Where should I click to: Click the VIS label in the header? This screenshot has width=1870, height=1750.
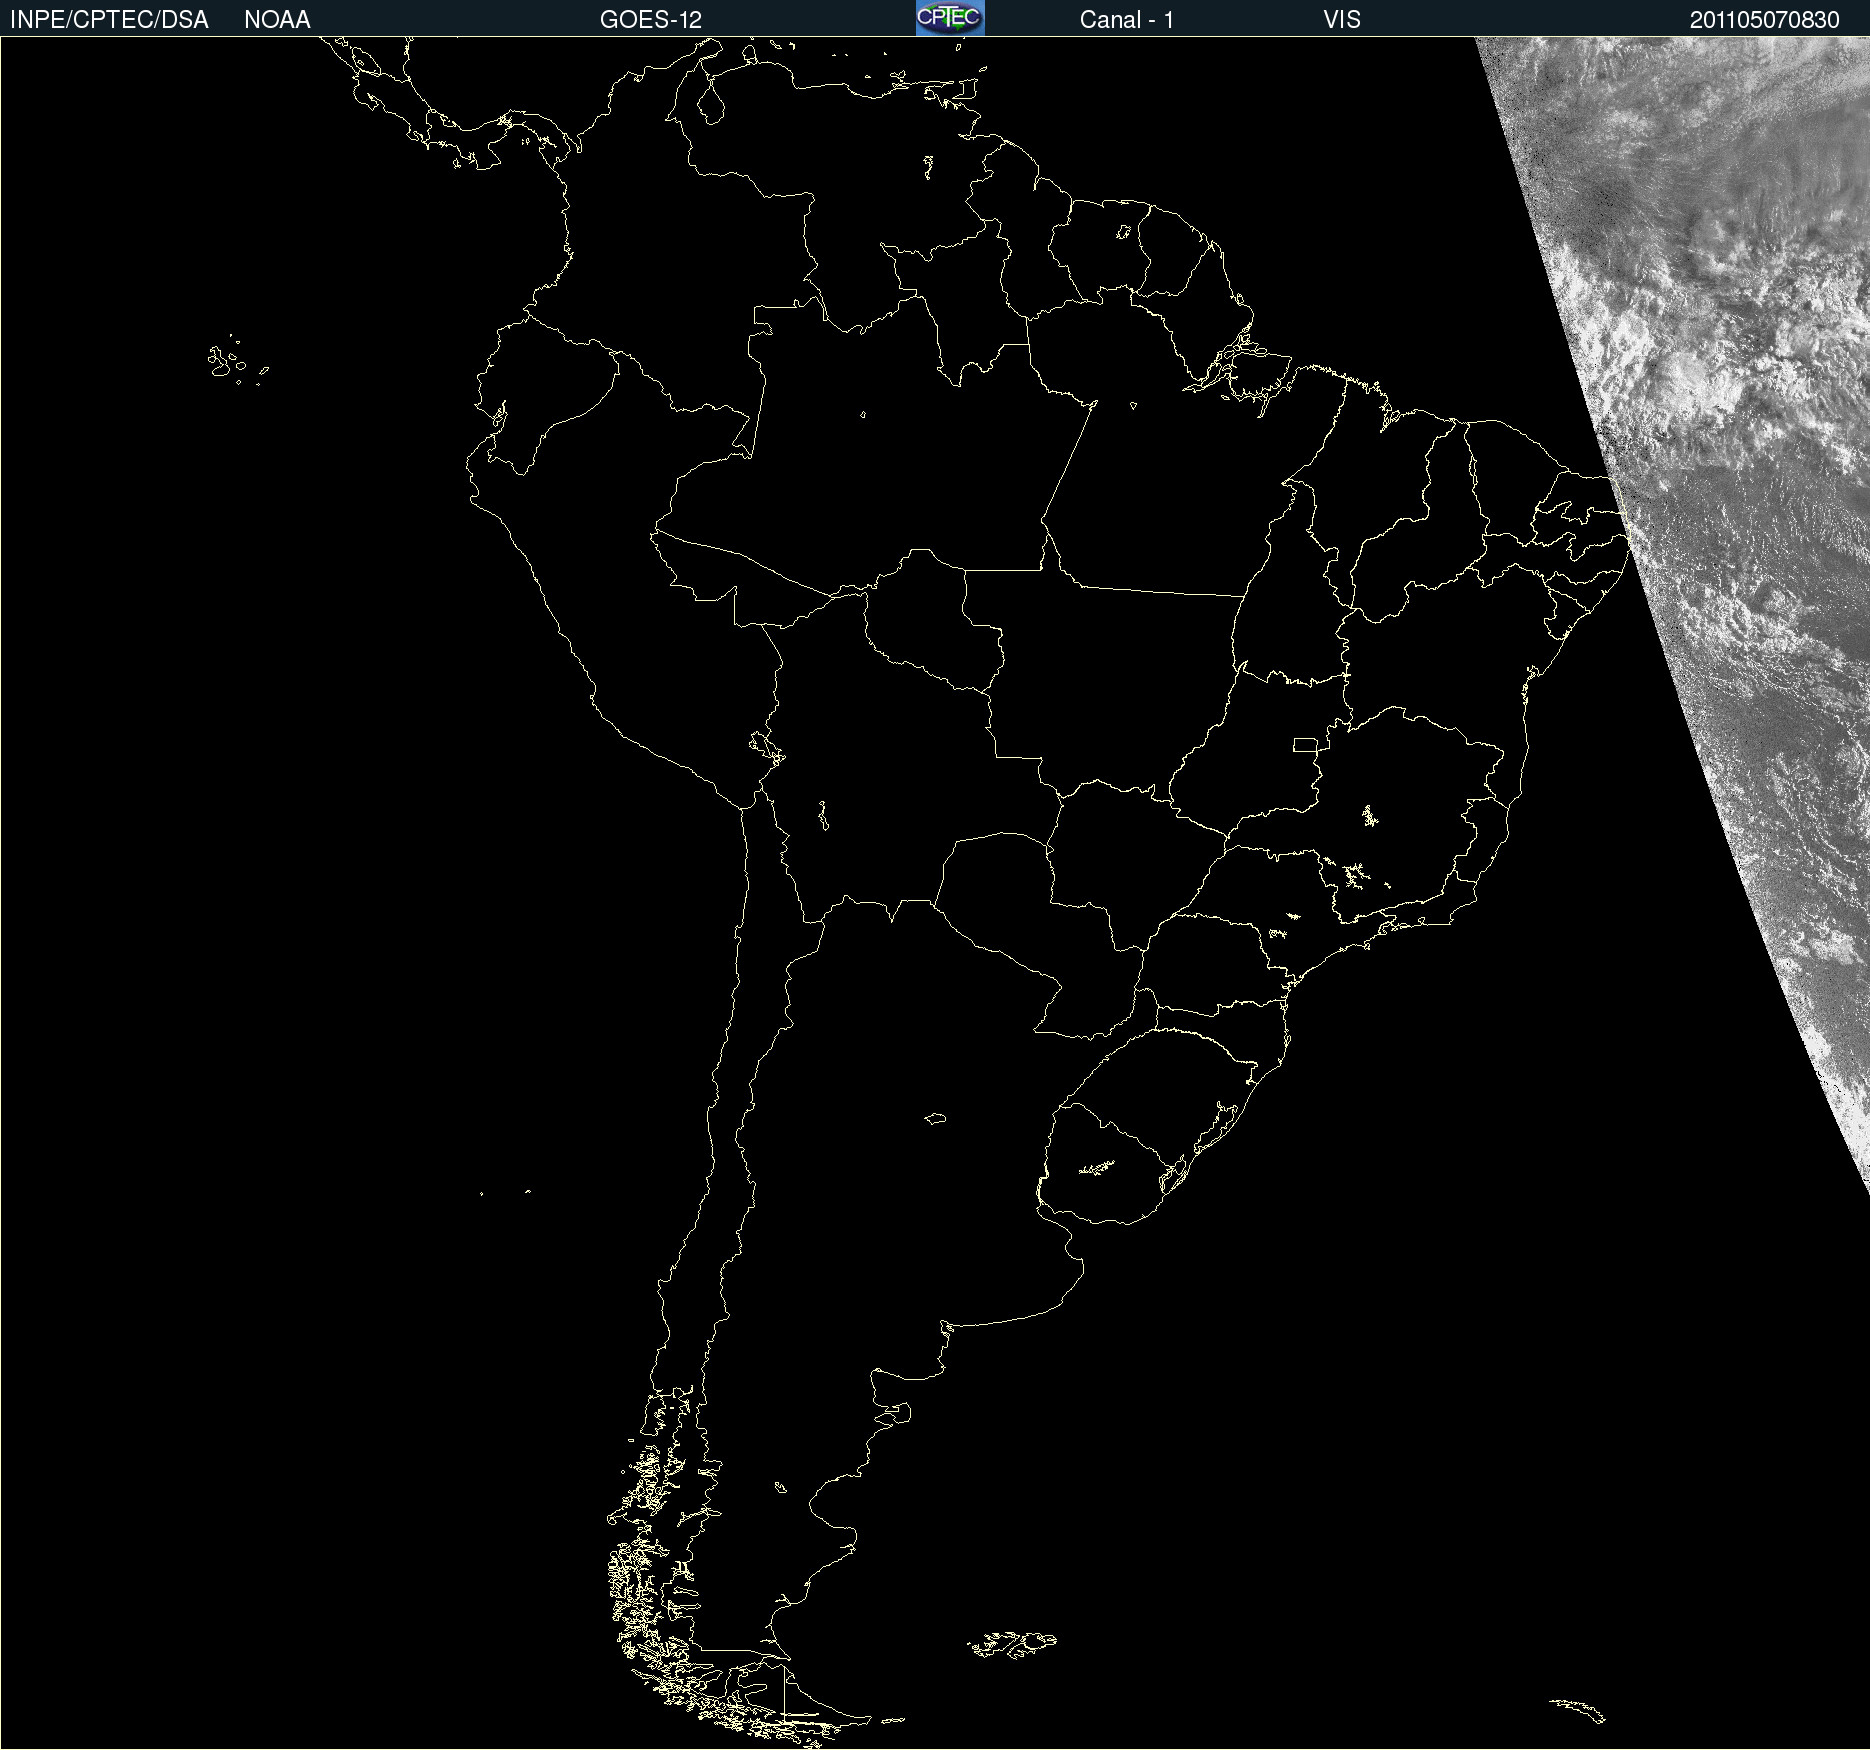(x=1342, y=20)
